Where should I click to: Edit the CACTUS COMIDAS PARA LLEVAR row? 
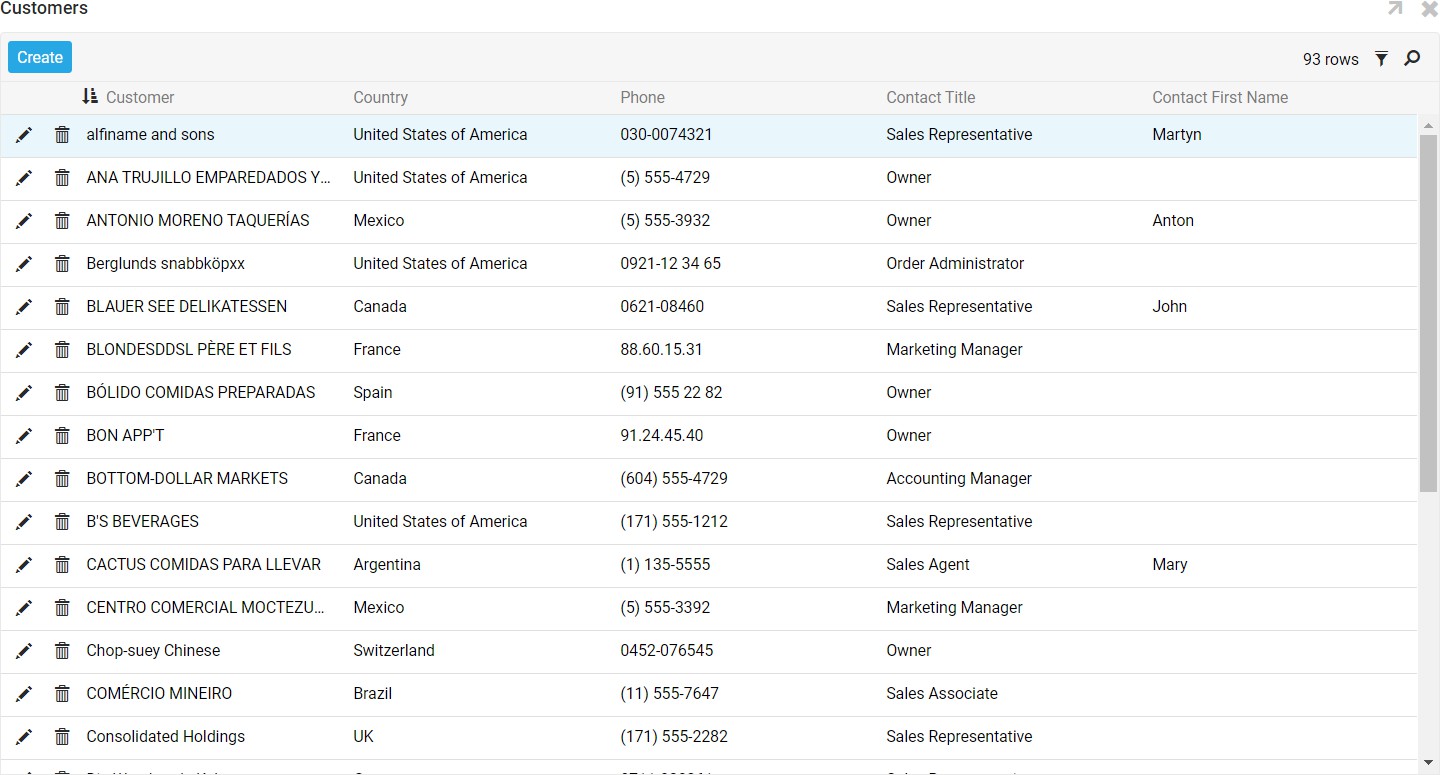[x=24, y=565]
